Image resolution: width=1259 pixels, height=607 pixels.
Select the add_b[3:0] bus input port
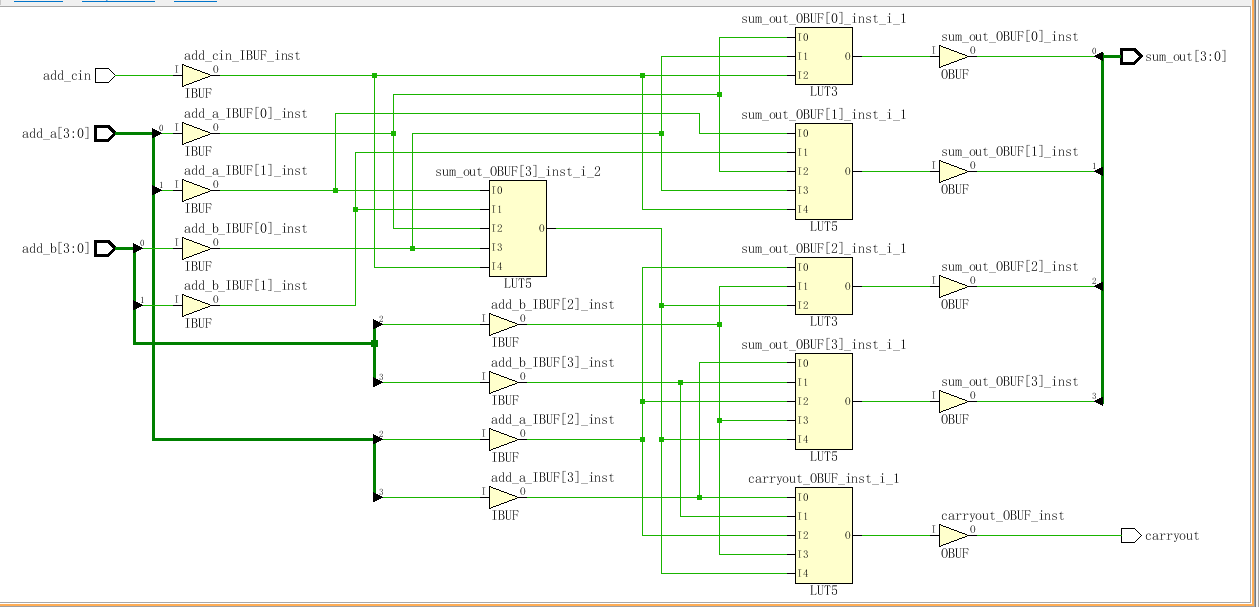coord(105,248)
